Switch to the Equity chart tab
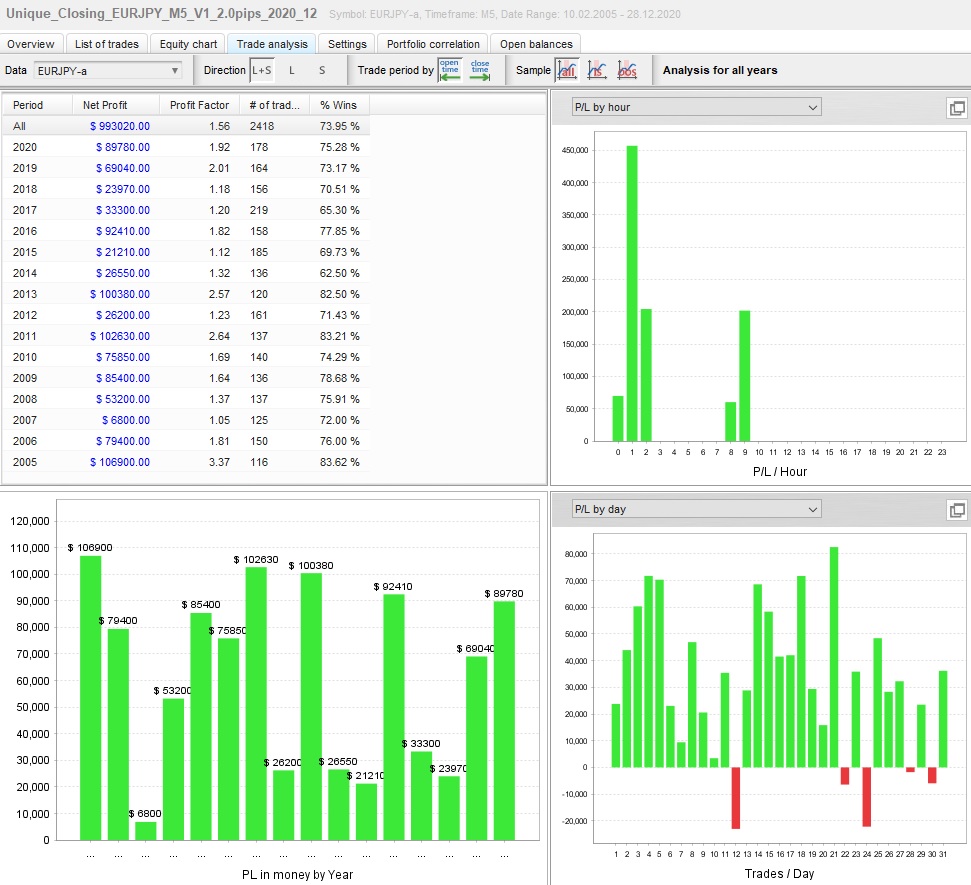This screenshot has height=885, width=971. [x=188, y=44]
